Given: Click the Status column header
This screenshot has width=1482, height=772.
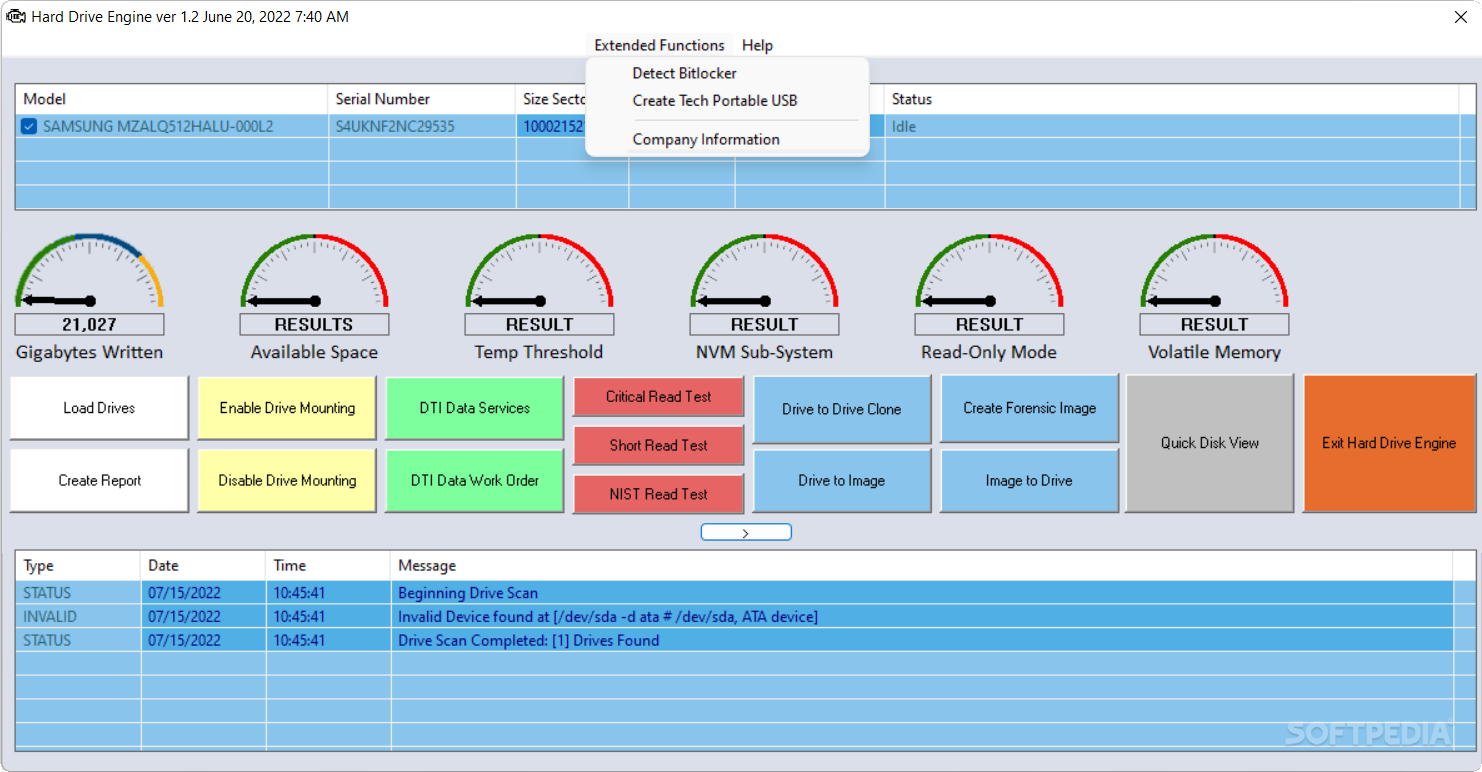Looking at the screenshot, I should point(1172,99).
